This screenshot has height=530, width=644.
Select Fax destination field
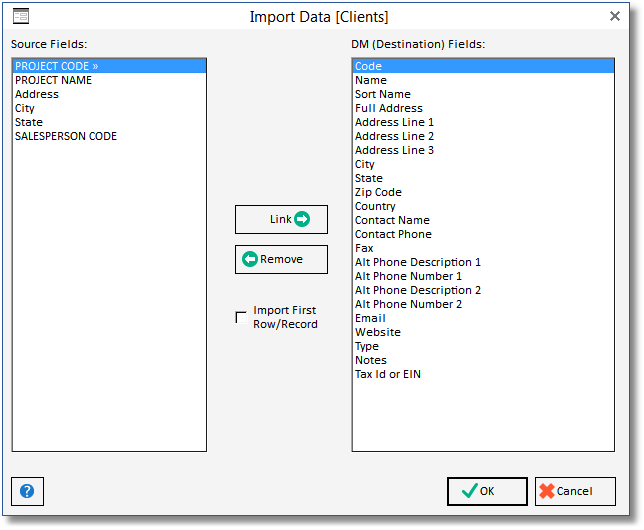(483, 248)
